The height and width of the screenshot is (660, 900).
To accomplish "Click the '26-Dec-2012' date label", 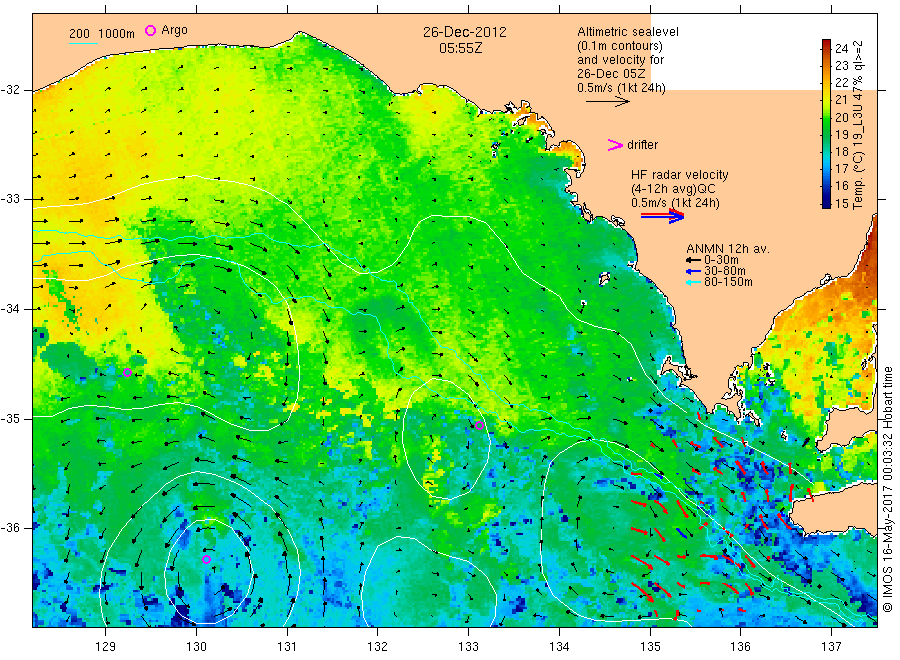I will pos(465,32).
